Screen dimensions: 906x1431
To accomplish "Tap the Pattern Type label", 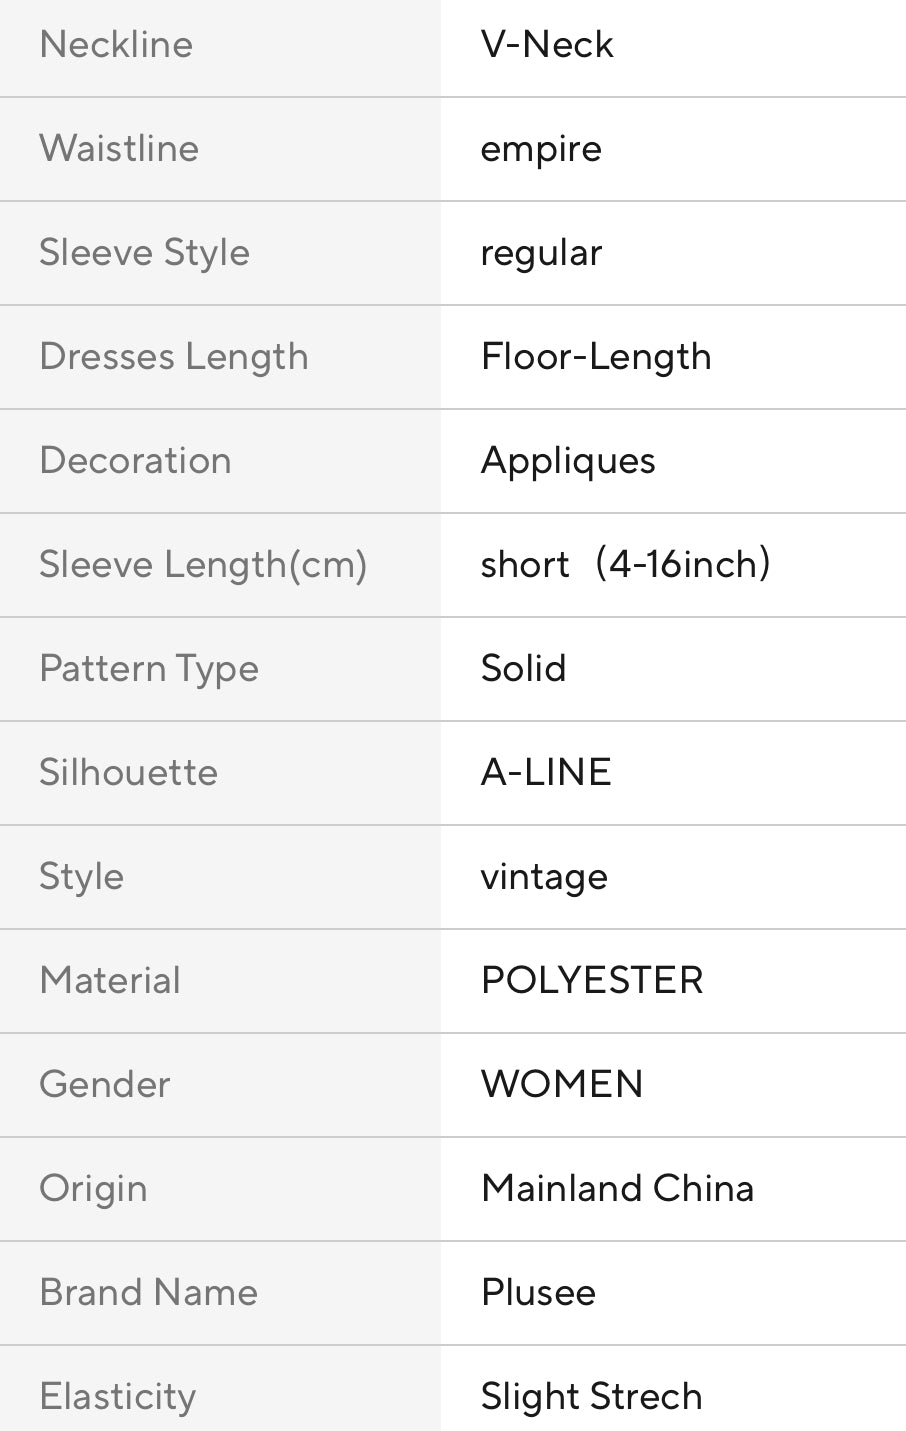I will [x=149, y=669].
